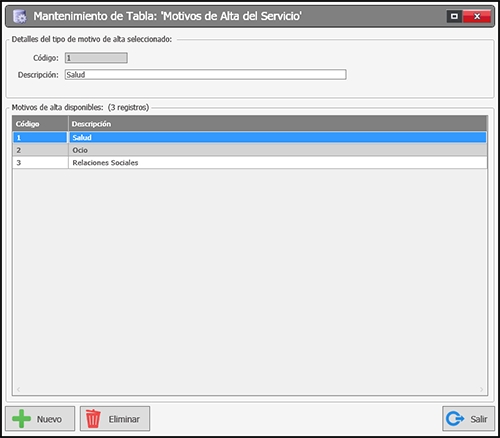This screenshot has height=438, width=500.
Task: Select the Salud row in the table
Action: tap(250, 137)
